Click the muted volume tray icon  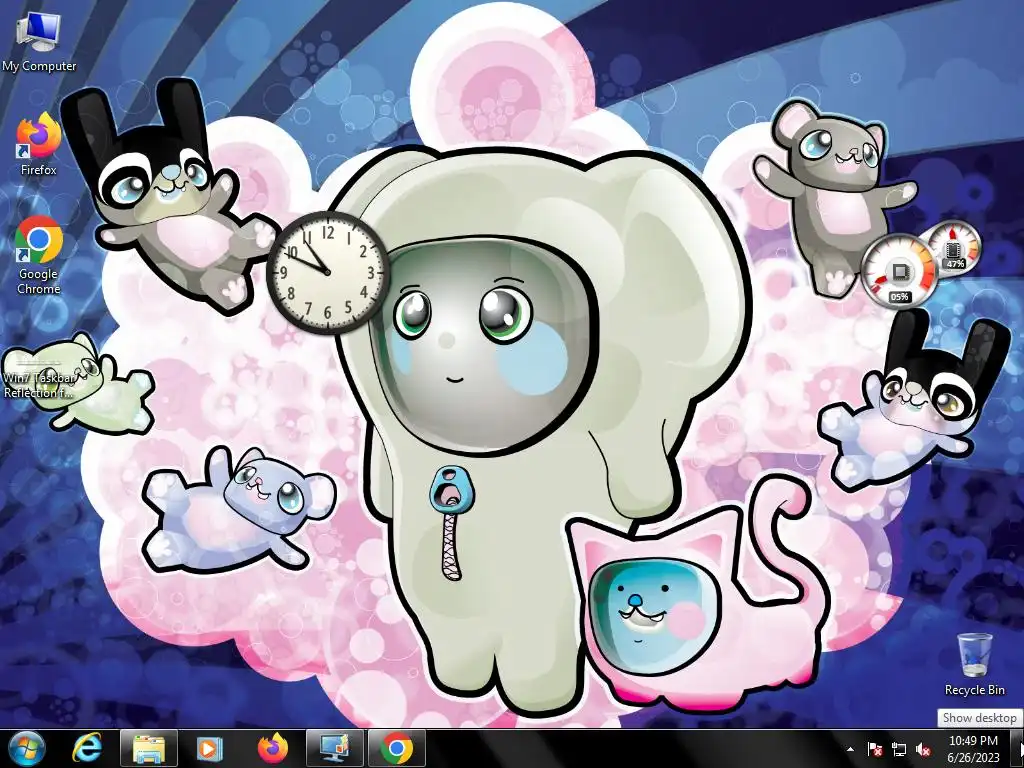(923, 749)
